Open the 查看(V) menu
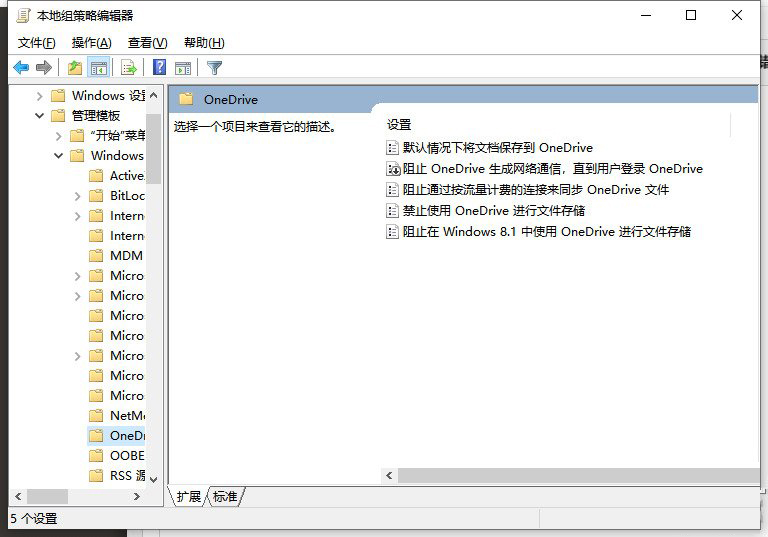Image resolution: width=768 pixels, height=537 pixels. click(147, 43)
